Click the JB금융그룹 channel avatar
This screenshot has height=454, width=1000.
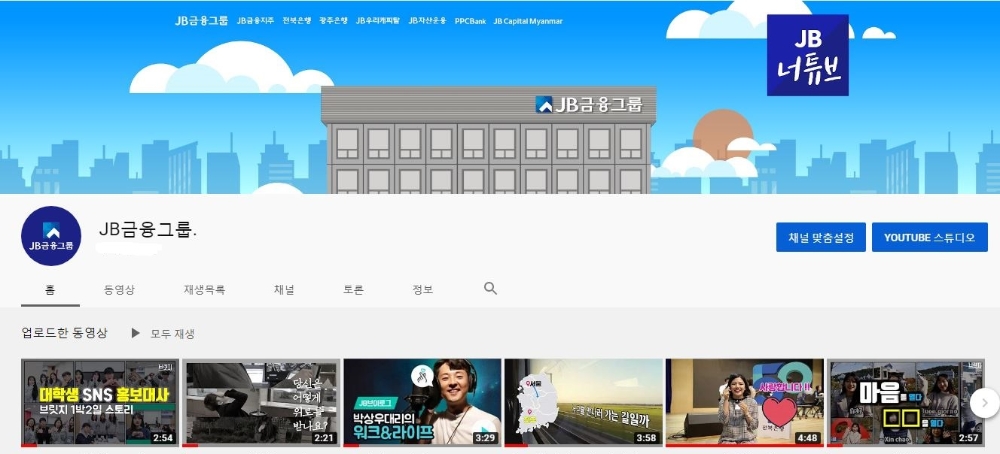click(51, 236)
